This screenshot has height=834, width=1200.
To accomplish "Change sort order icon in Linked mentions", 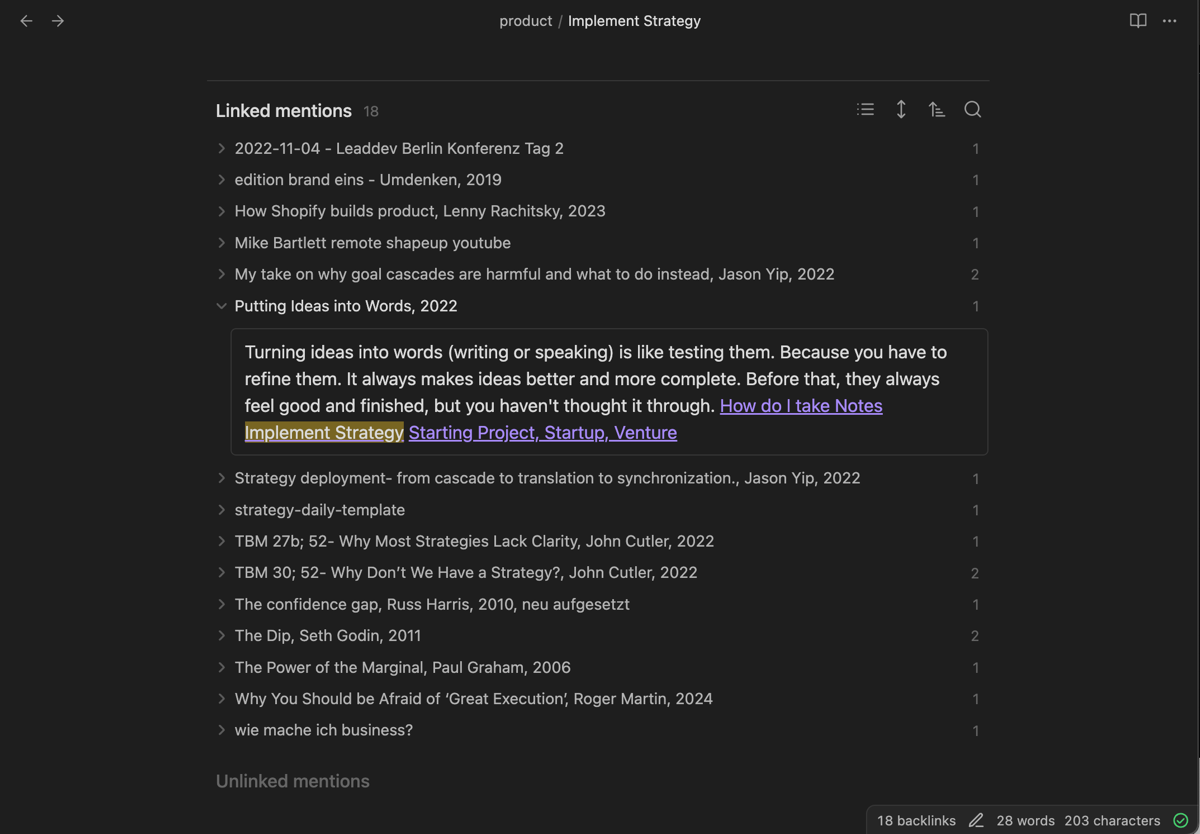I will click(937, 110).
